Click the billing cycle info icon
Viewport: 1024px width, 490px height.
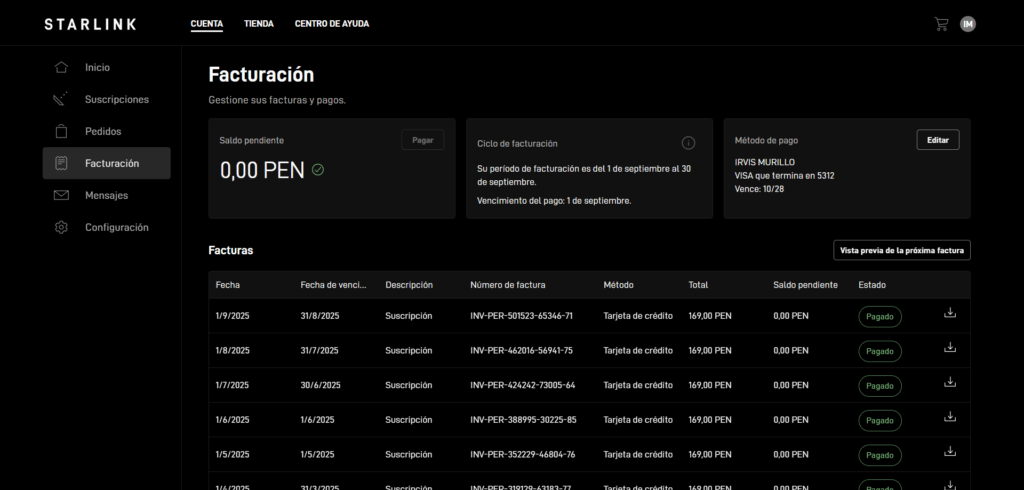click(688, 143)
